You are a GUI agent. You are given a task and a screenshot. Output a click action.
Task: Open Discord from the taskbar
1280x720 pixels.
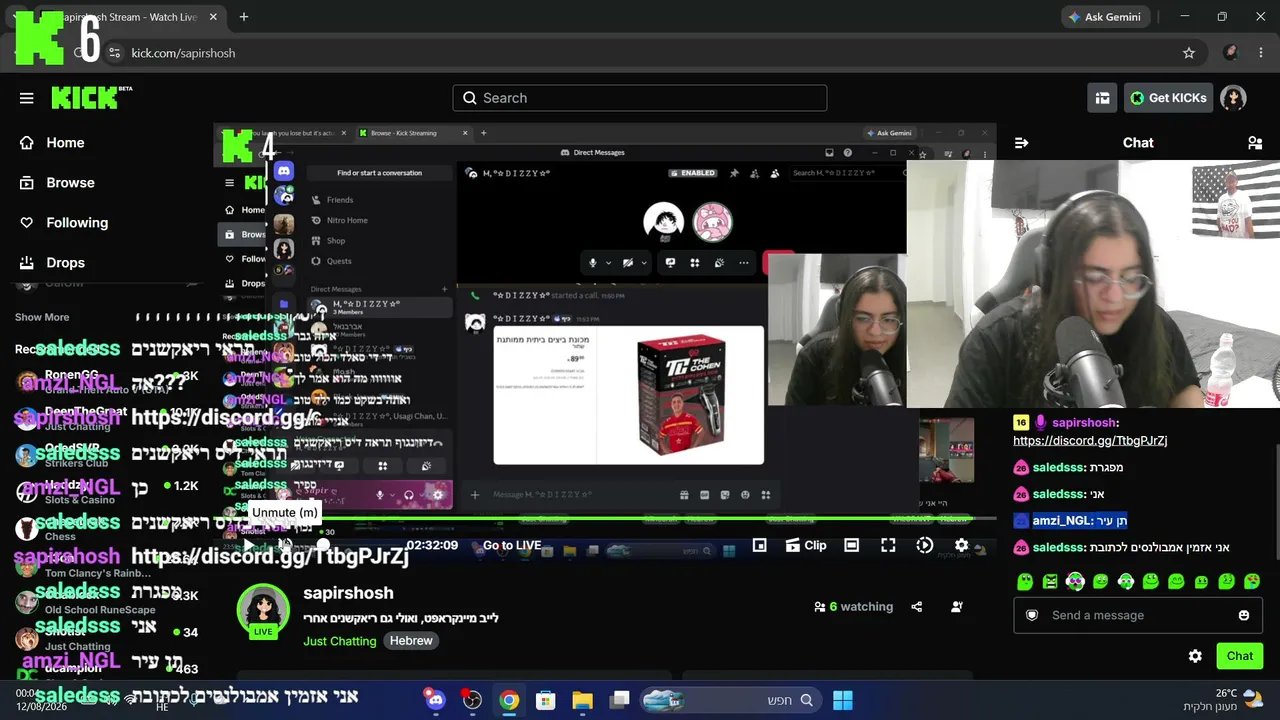pyautogui.click(x=435, y=700)
